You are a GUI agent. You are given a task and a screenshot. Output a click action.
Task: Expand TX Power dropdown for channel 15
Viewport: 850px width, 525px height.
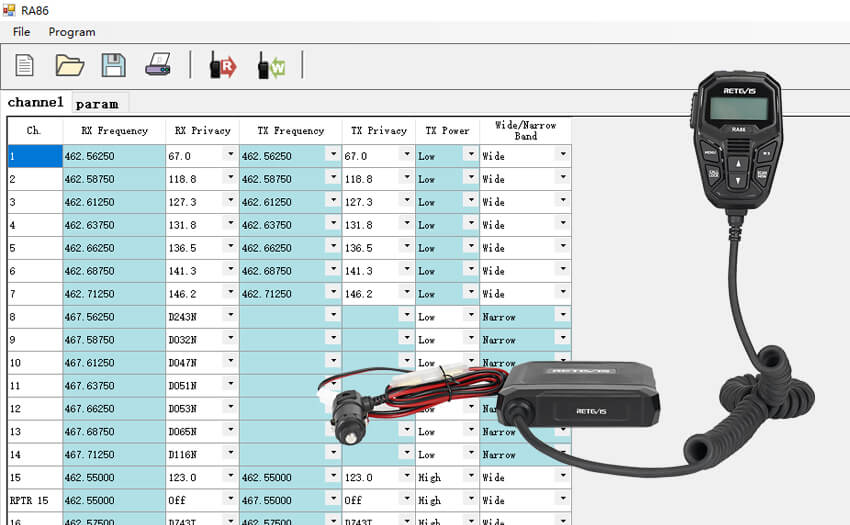(471, 476)
